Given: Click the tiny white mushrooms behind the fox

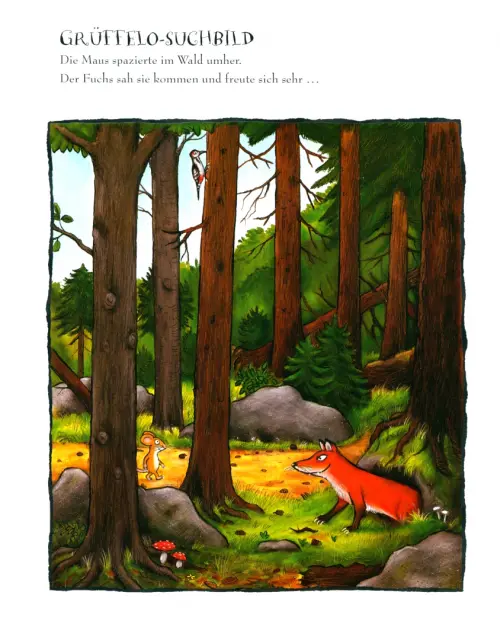Looking at the screenshot, I should tap(441, 512).
